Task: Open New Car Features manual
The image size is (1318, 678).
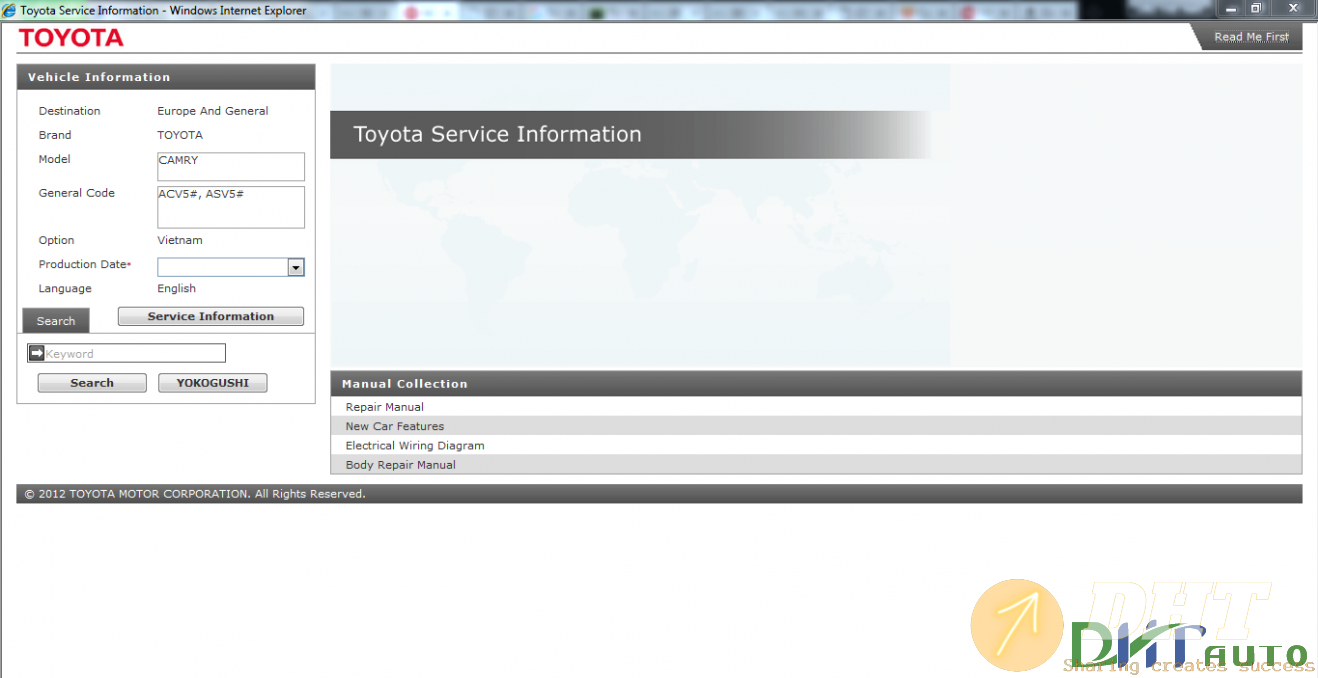Action: click(x=395, y=426)
